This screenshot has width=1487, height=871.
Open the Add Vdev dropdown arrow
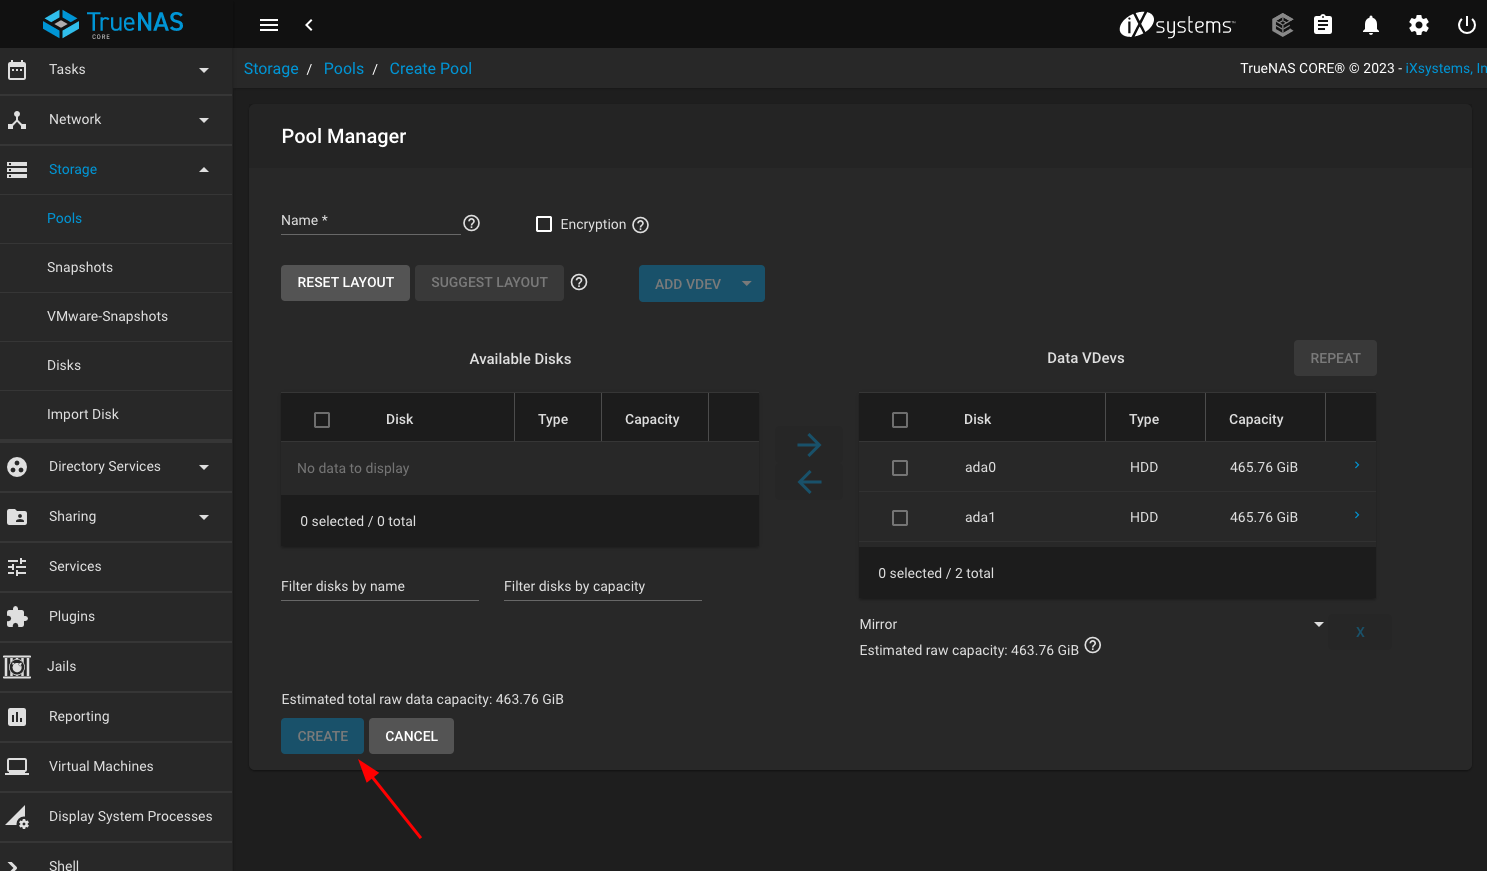pyautogui.click(x=747, y=283)
